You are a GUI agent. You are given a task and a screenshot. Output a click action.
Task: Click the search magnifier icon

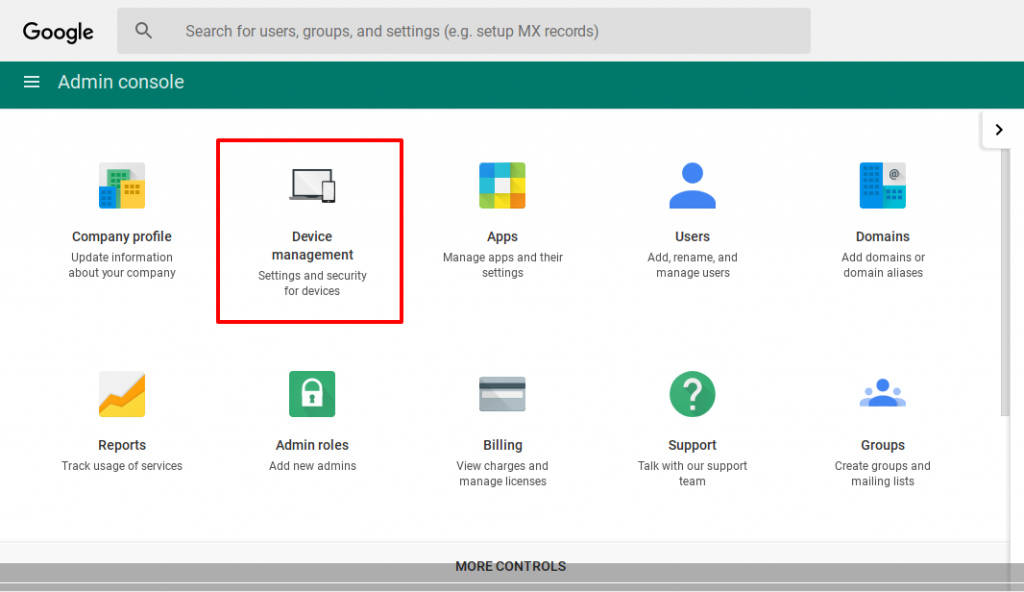click(x=144, y=31)
